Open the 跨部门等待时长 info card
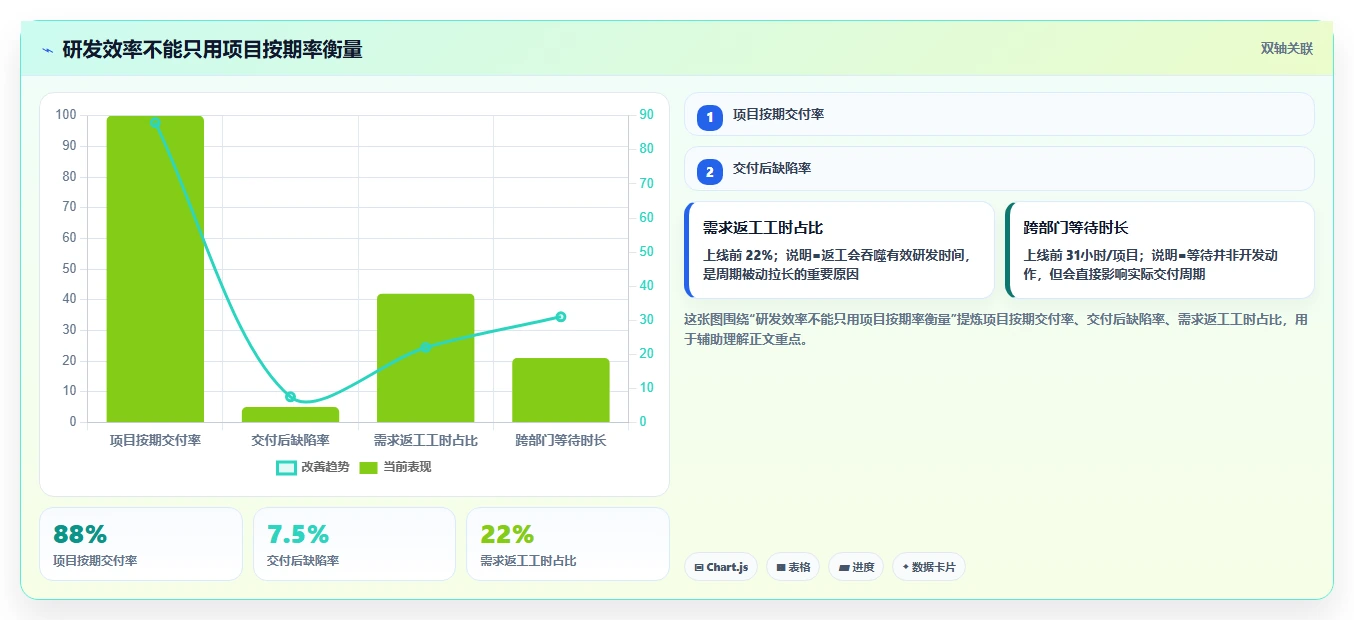 pyautogui.click(x=1160, y=250)
